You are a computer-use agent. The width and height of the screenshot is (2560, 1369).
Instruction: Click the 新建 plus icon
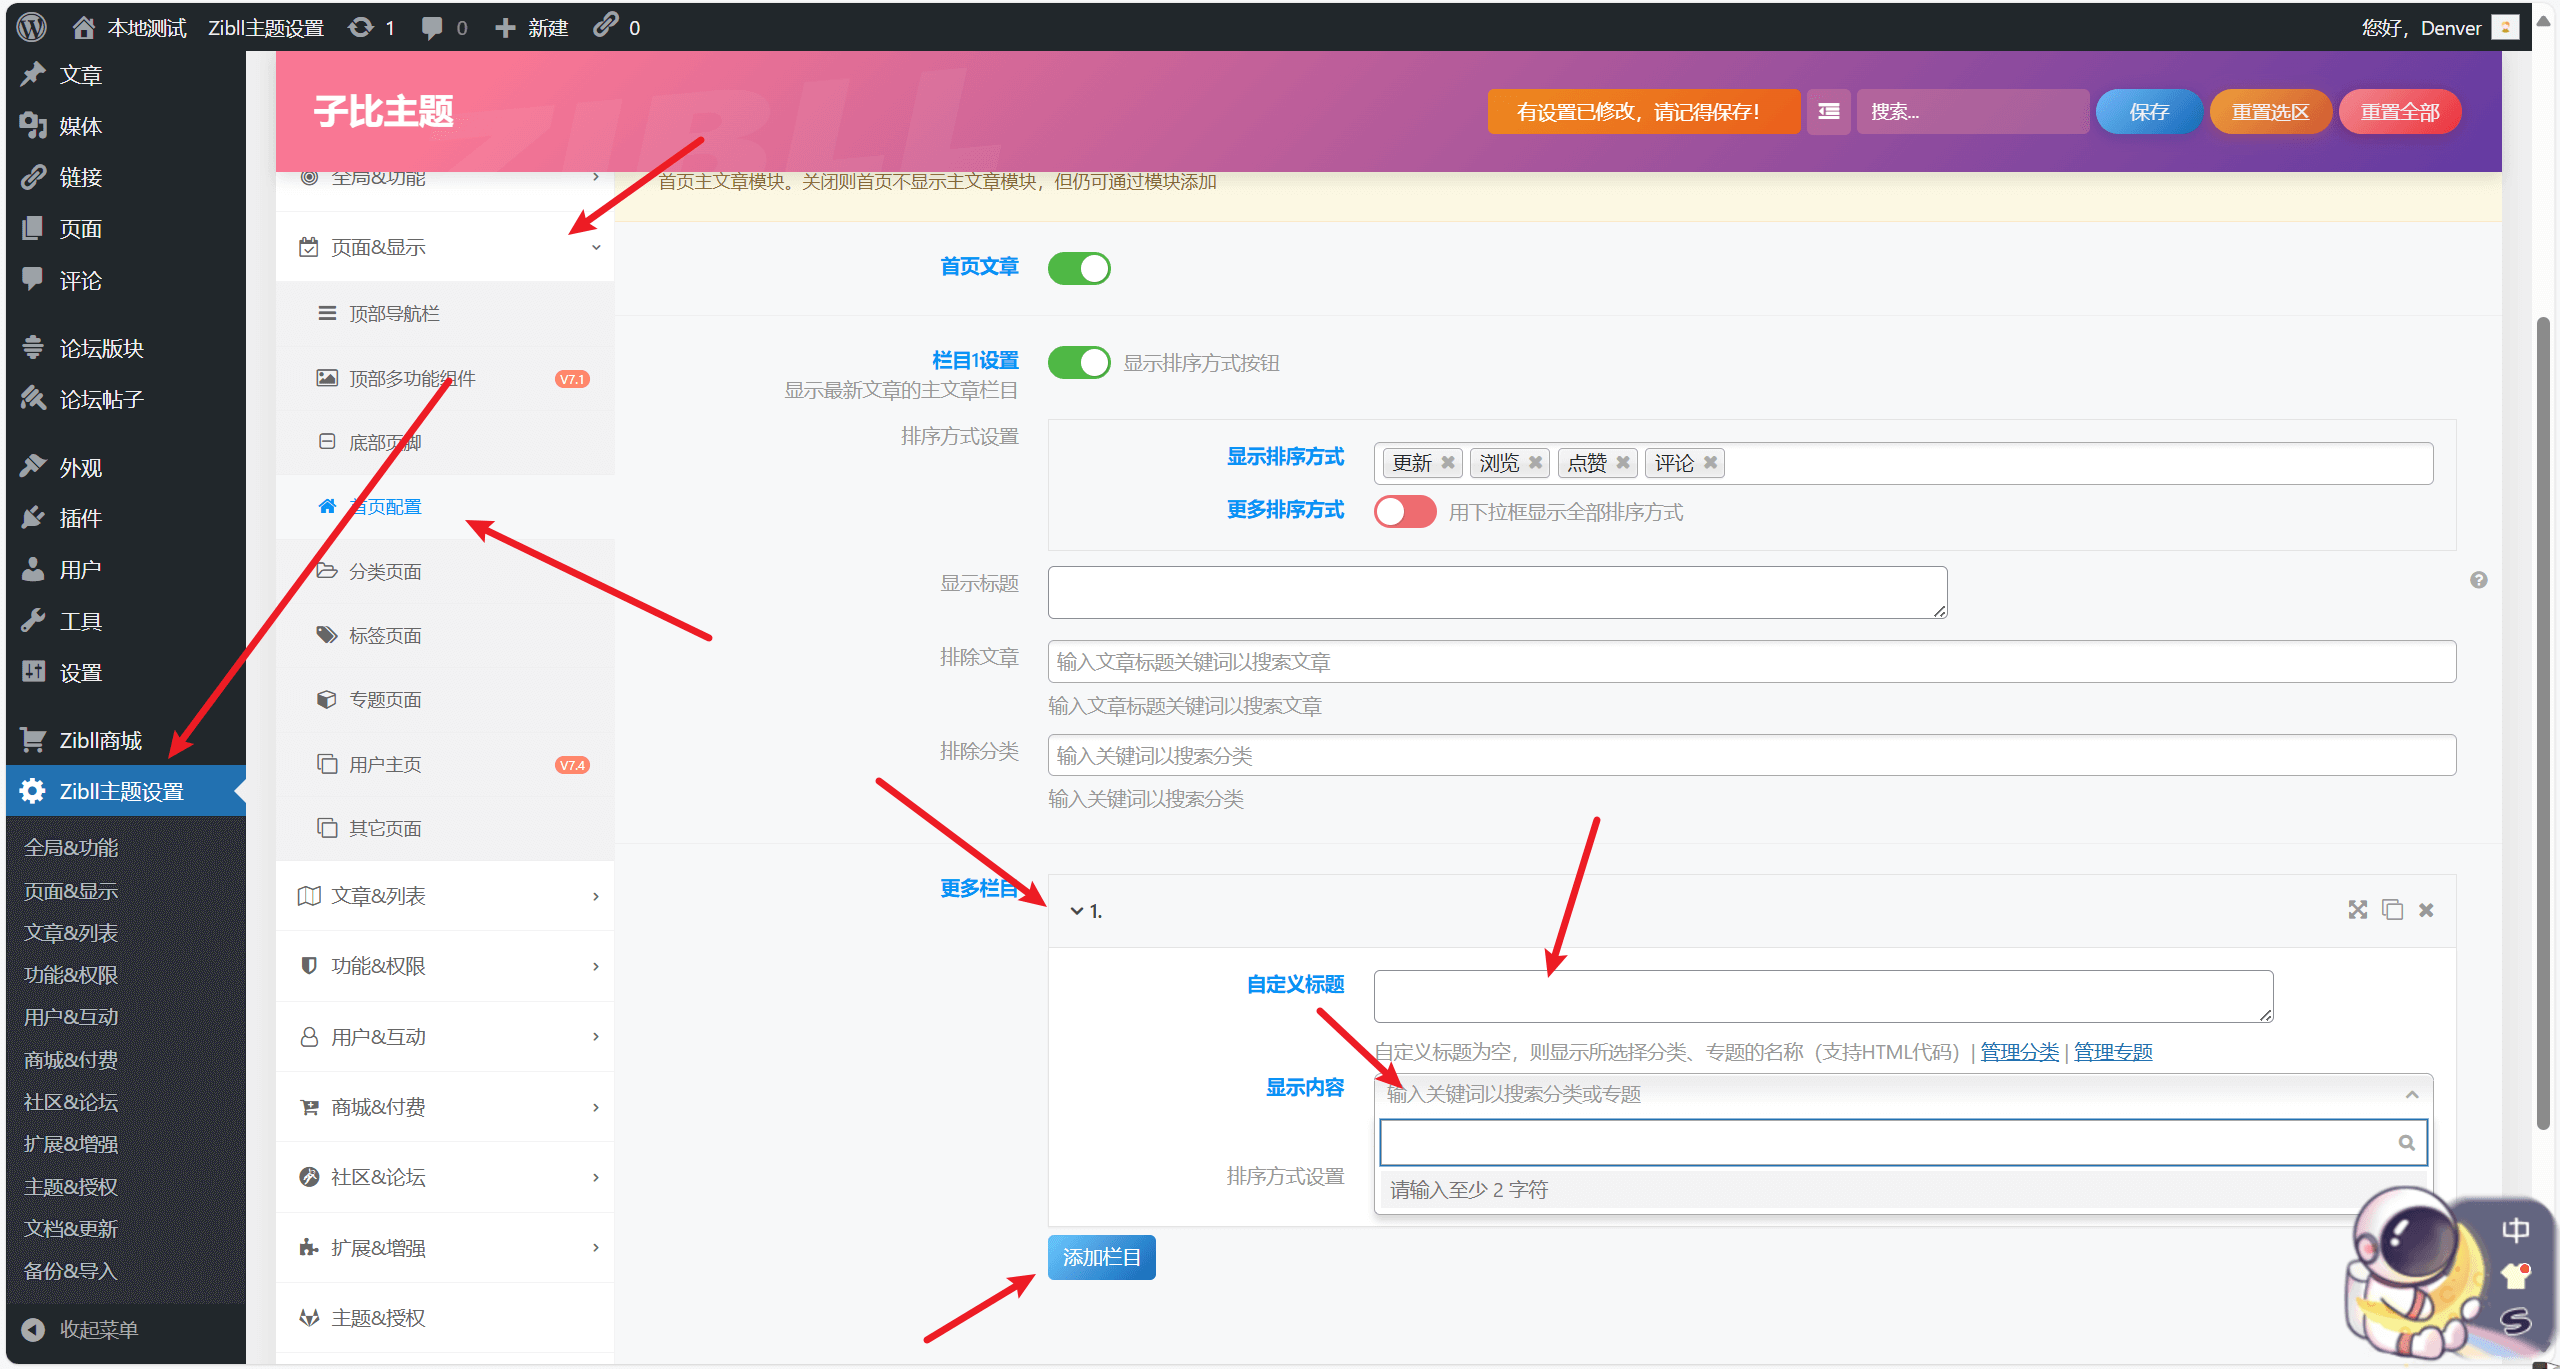click(x=506, y=28)
